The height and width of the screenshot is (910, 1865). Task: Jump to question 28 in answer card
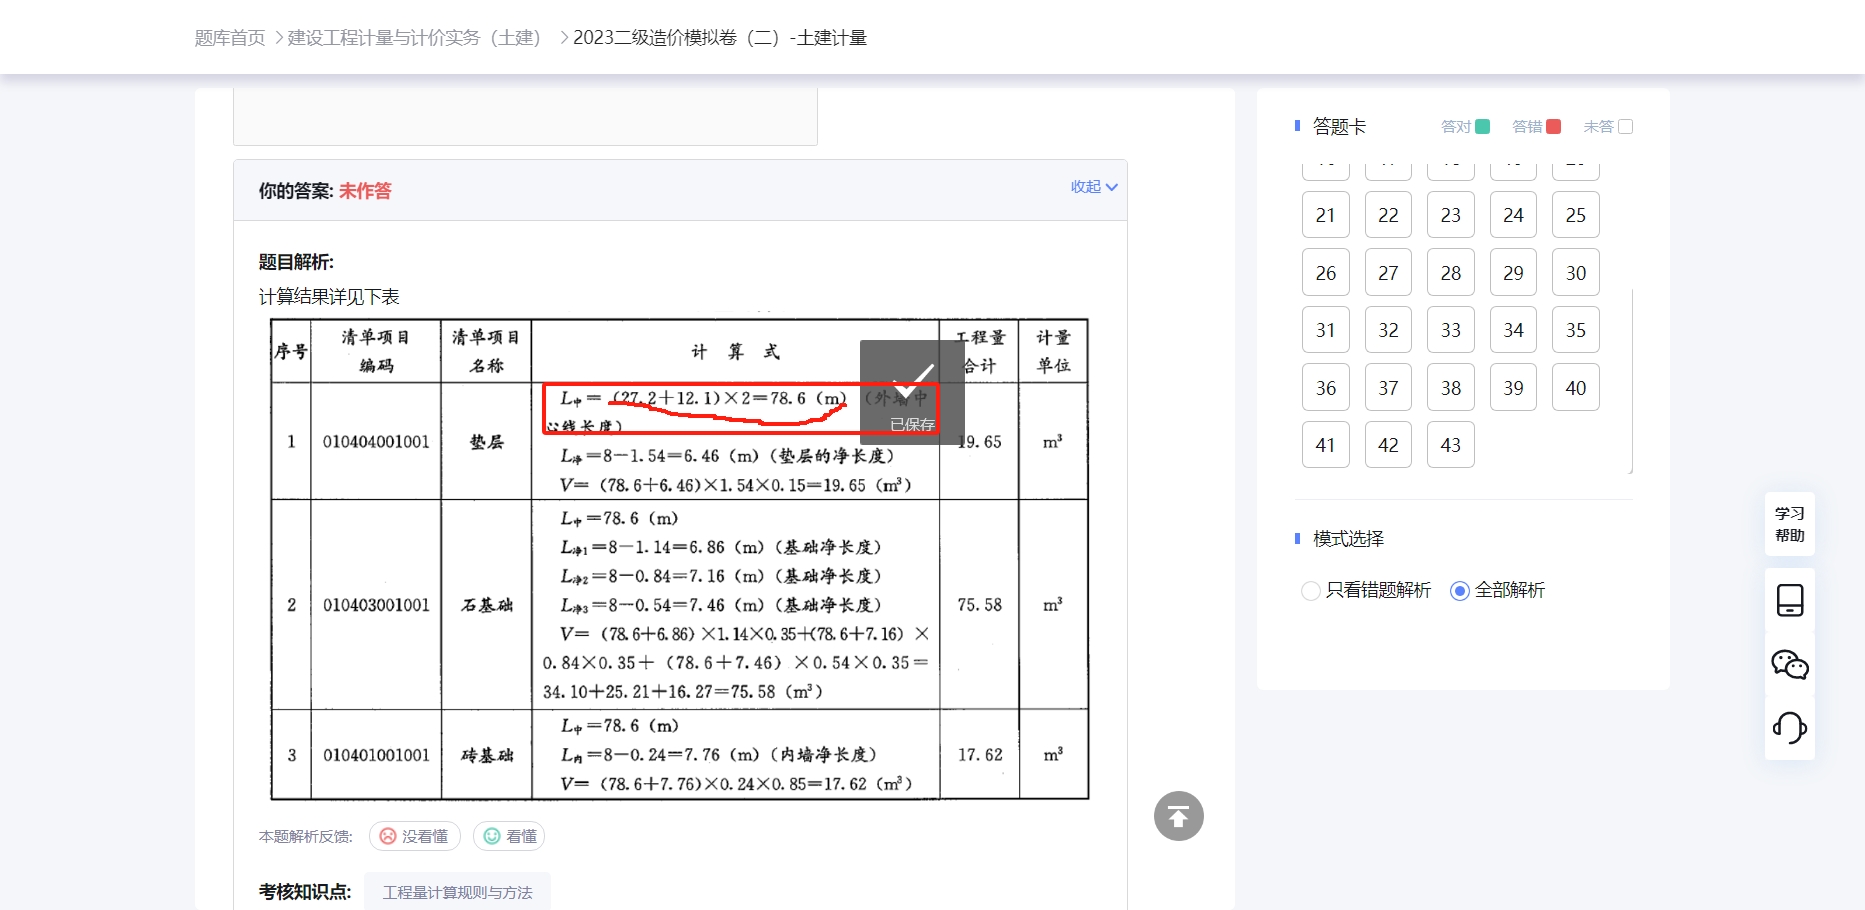1451,273
